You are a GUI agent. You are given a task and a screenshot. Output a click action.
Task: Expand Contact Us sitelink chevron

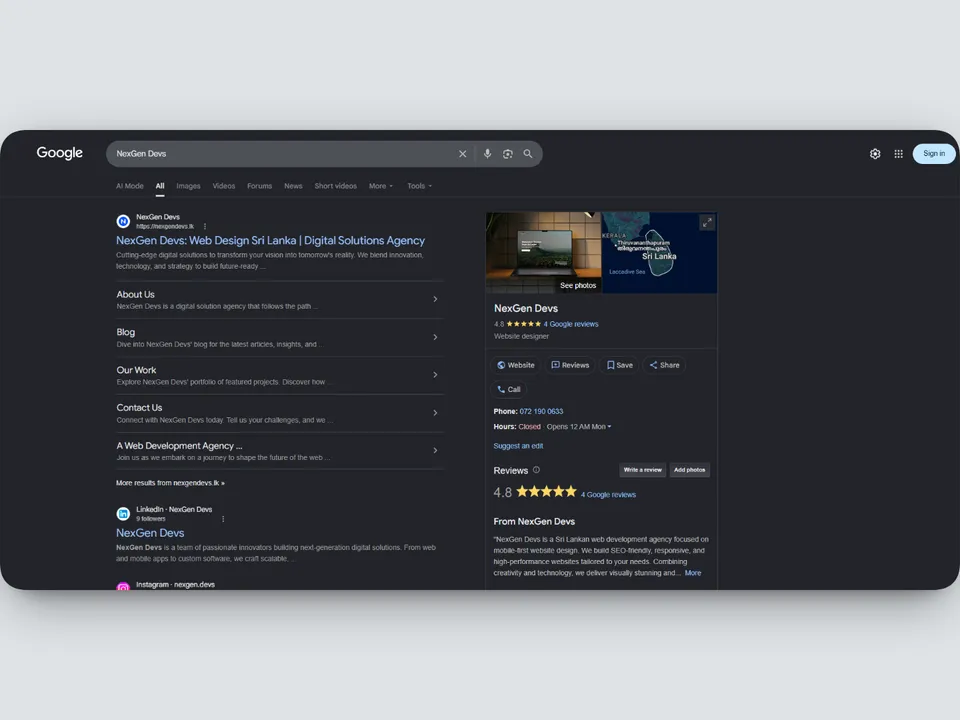[435, 413]
